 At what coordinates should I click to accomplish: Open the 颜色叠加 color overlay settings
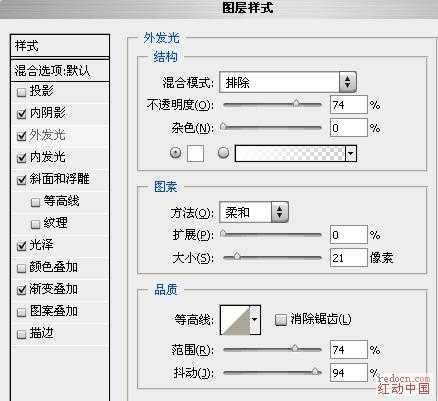click(x=53, y=267)
